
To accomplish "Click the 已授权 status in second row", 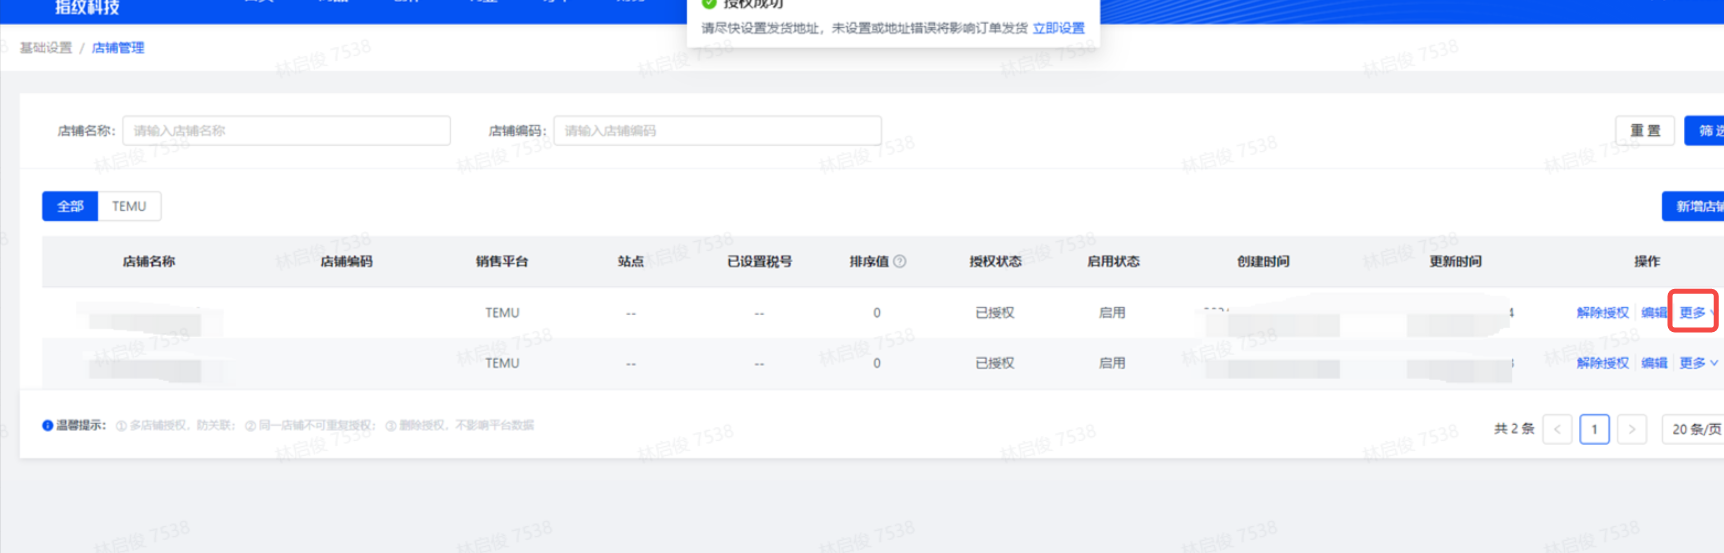I will (x=995, y=363).
